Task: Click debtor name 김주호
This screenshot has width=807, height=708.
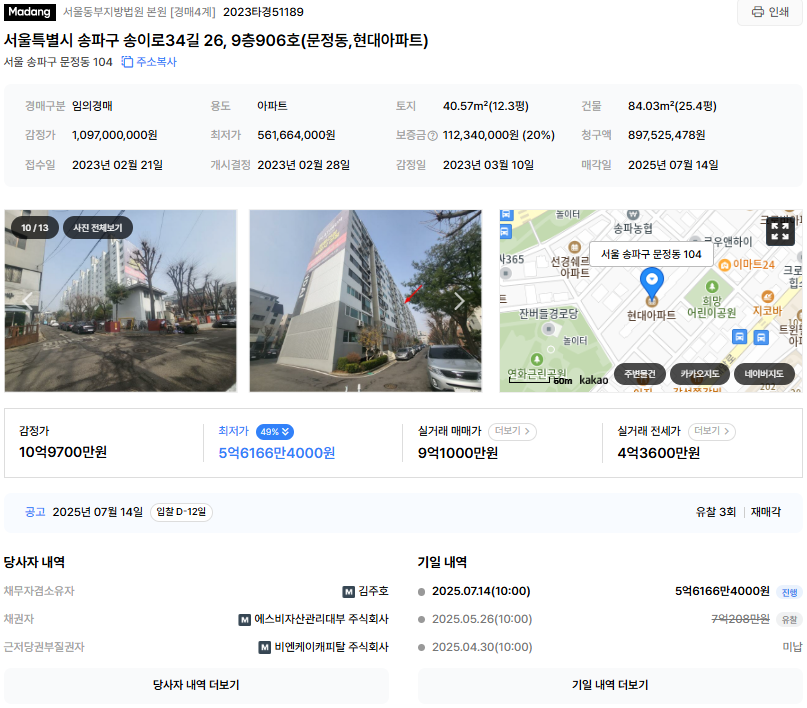Action: pyautogui.click(x=374, y=591)
